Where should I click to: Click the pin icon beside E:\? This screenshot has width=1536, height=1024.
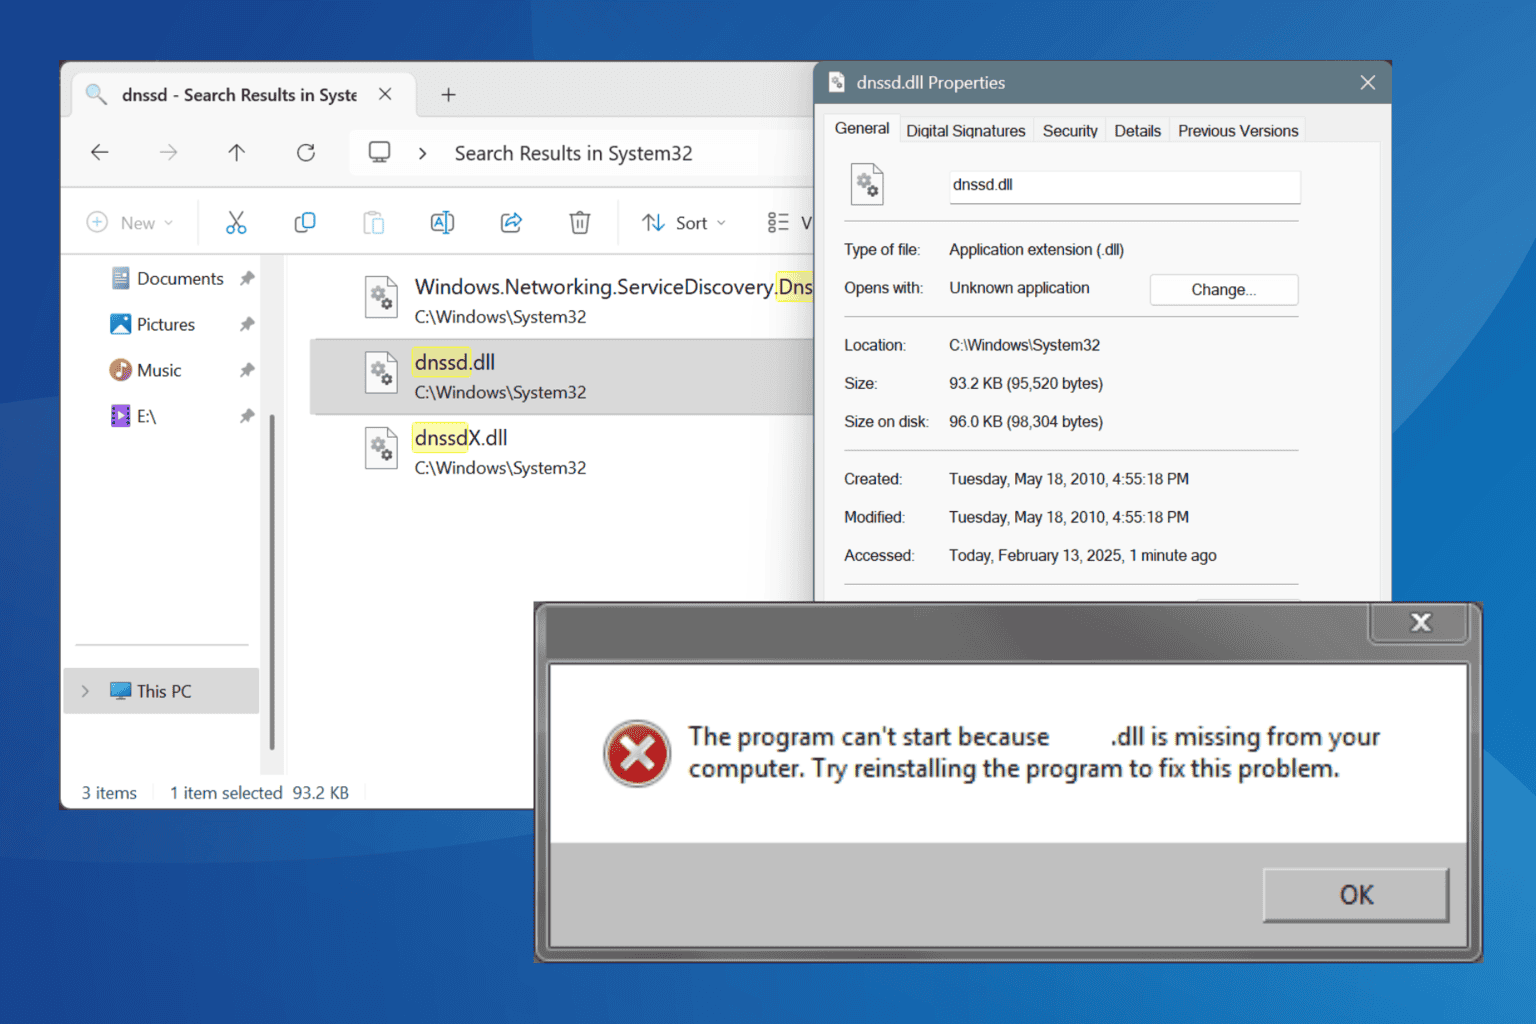[x=247, y=416]
